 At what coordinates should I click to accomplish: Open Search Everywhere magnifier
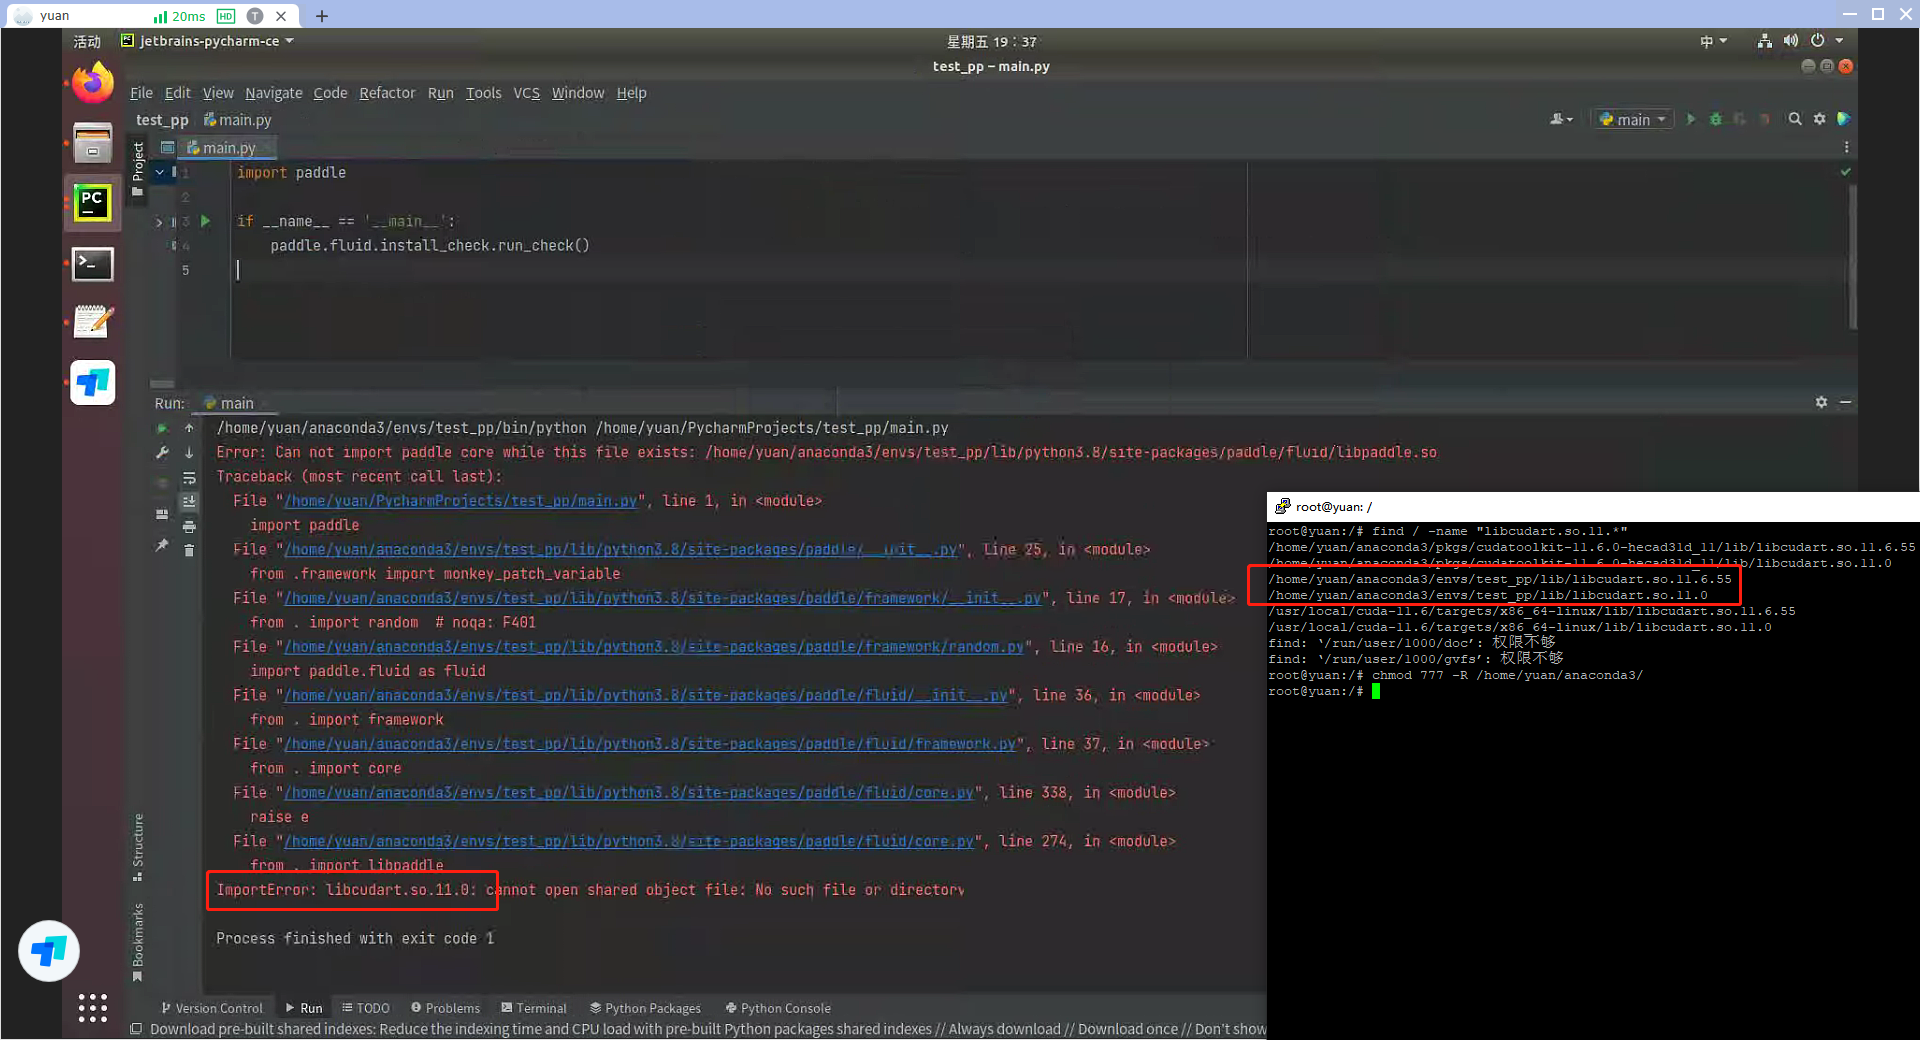click(1795, 119)
